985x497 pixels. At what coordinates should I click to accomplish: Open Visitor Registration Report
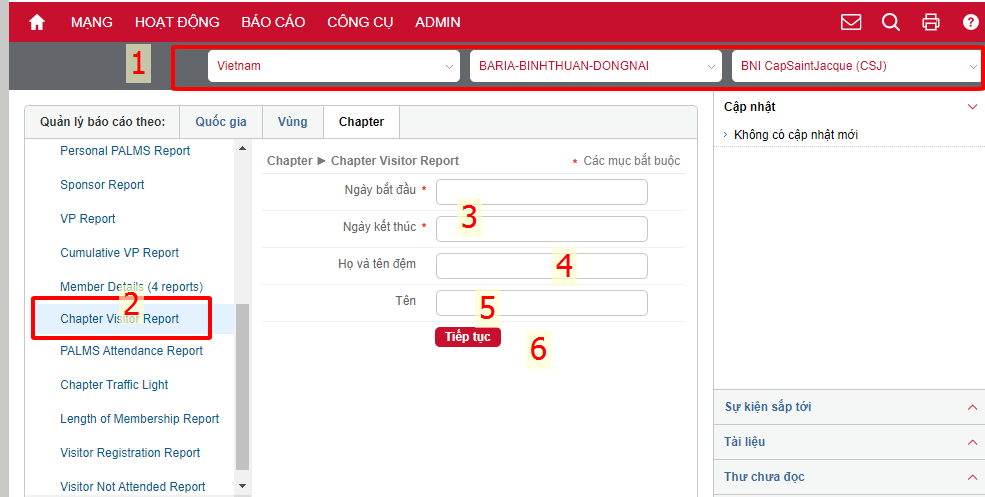point(130,452)
